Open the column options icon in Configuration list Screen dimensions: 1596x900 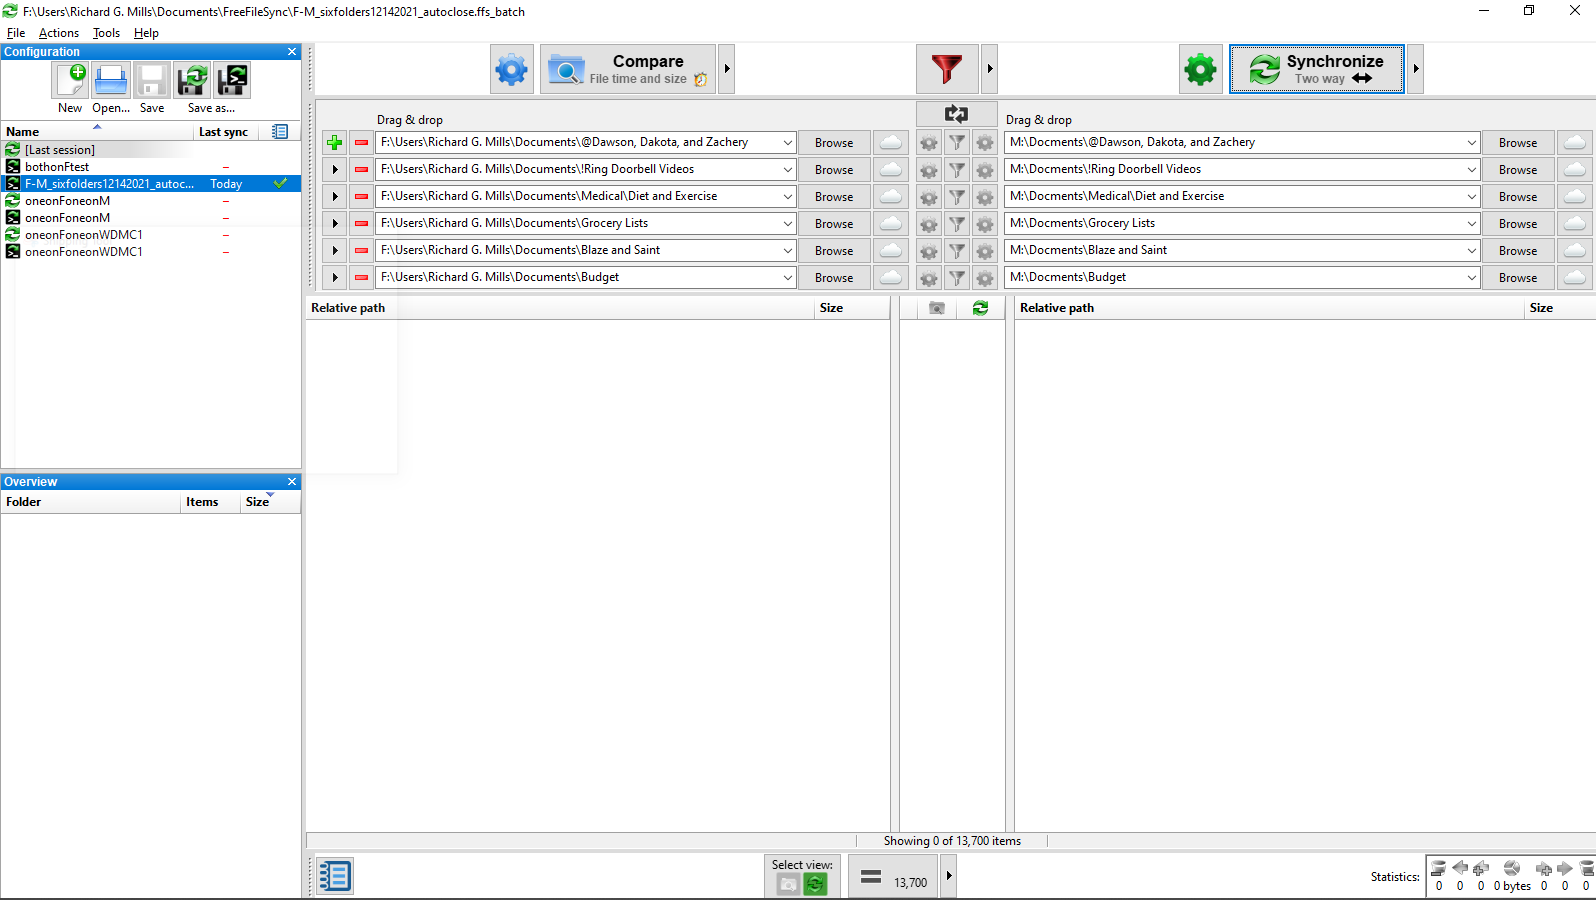280,132
